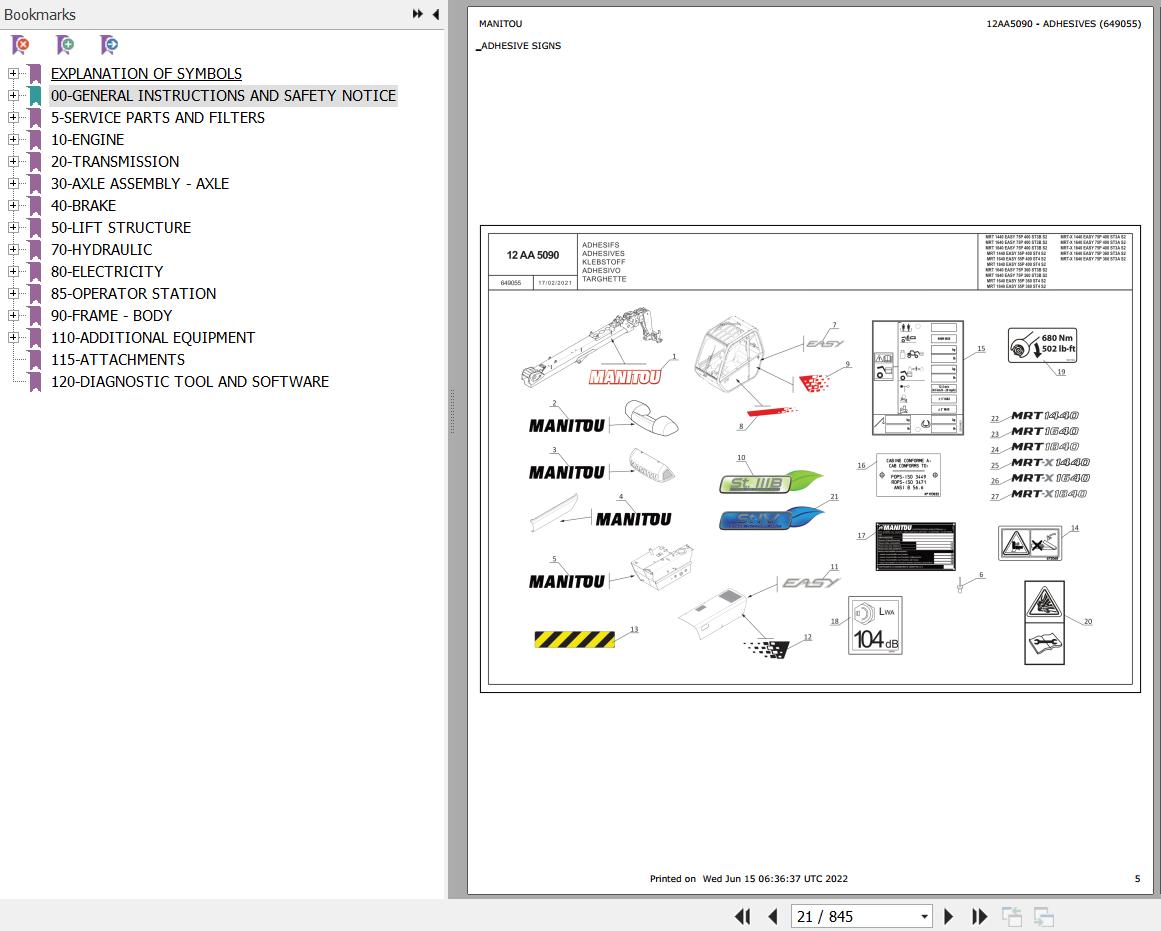This screenshot has width=1161, height=931.
Task: Click the '12 AA 5090' diagram reference
Action: 532,255
